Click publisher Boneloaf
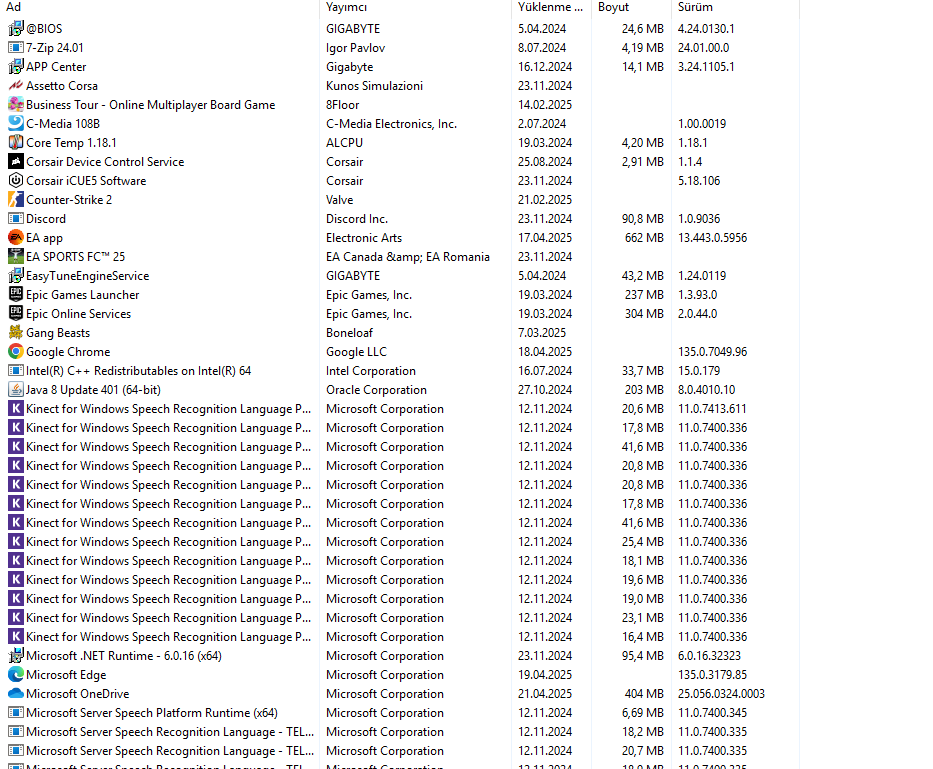 pyautogui.click(x=349, y=333)
